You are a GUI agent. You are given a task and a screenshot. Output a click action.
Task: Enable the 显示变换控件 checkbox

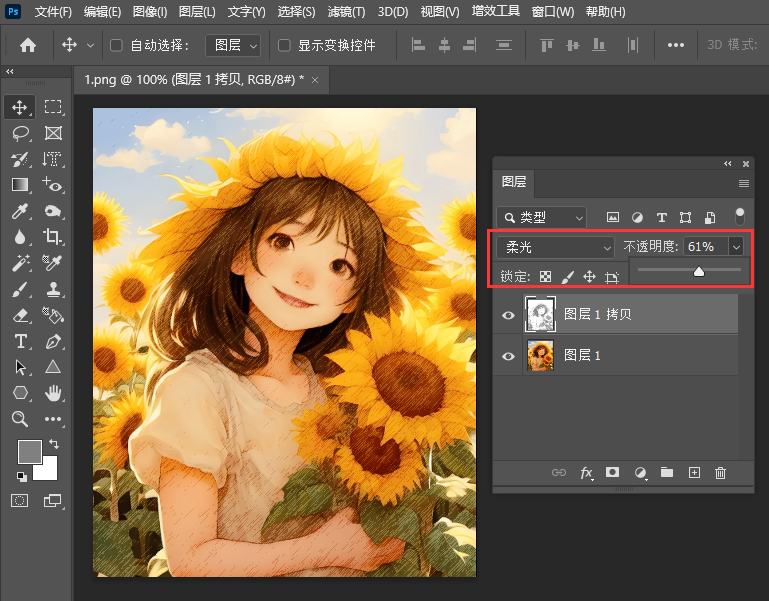[x=284, y=45]
